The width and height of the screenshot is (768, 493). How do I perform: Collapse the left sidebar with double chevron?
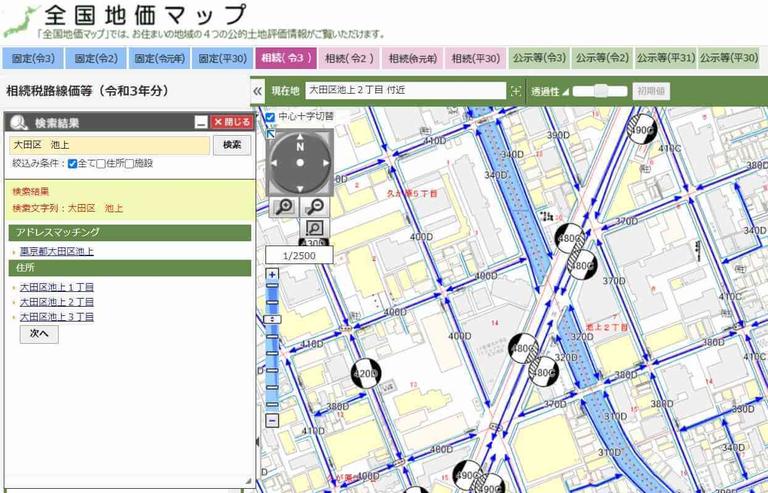coord(258,91)
